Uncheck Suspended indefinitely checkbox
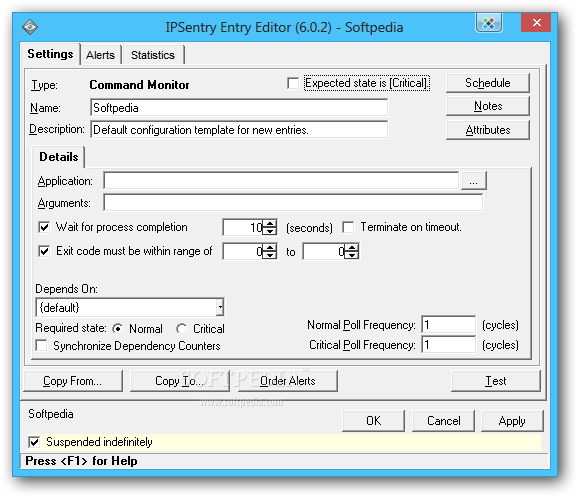The image size is (578, 497). point(34,442)
